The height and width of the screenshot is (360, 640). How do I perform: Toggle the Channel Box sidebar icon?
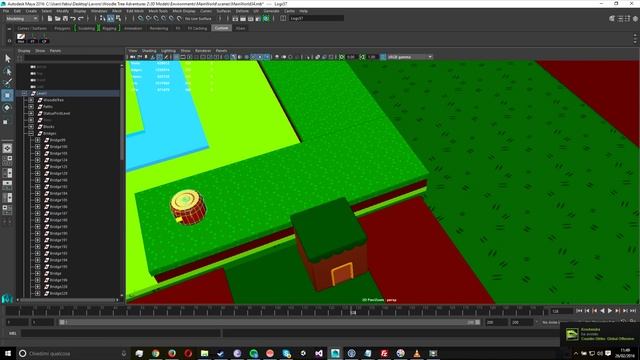click(x=635, y=18)
